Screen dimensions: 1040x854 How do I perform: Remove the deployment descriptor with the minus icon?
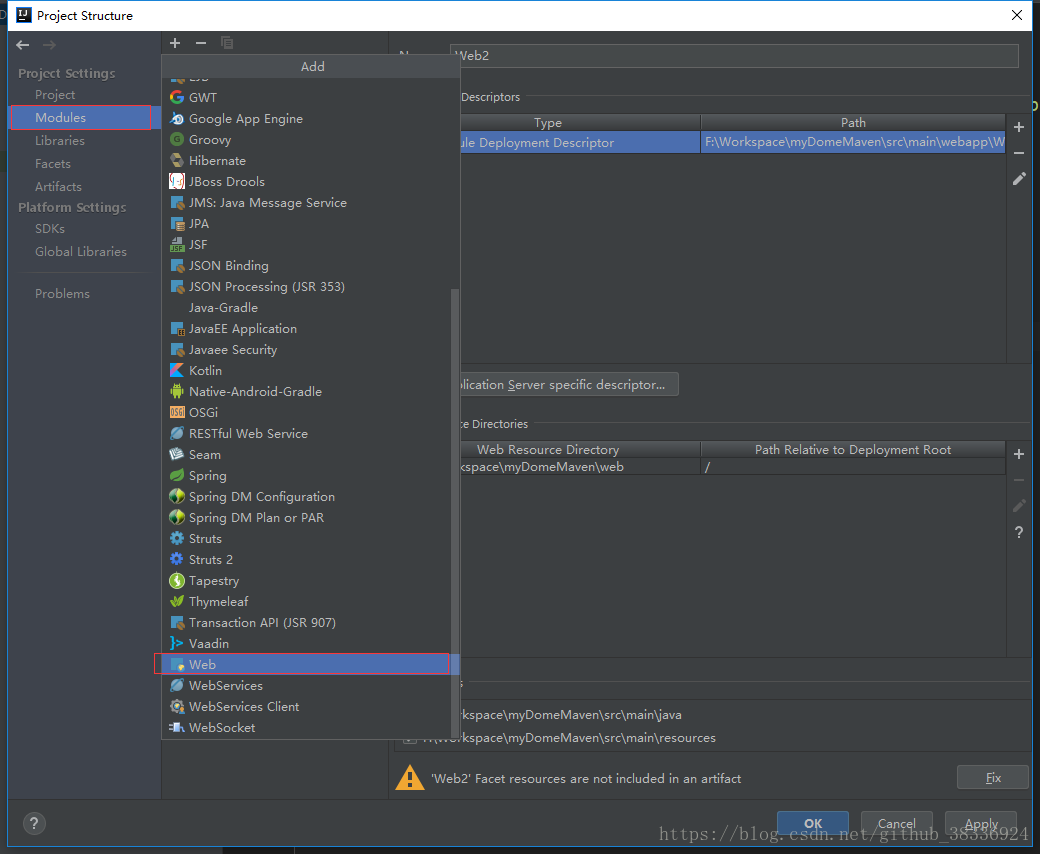point(1019,153)
